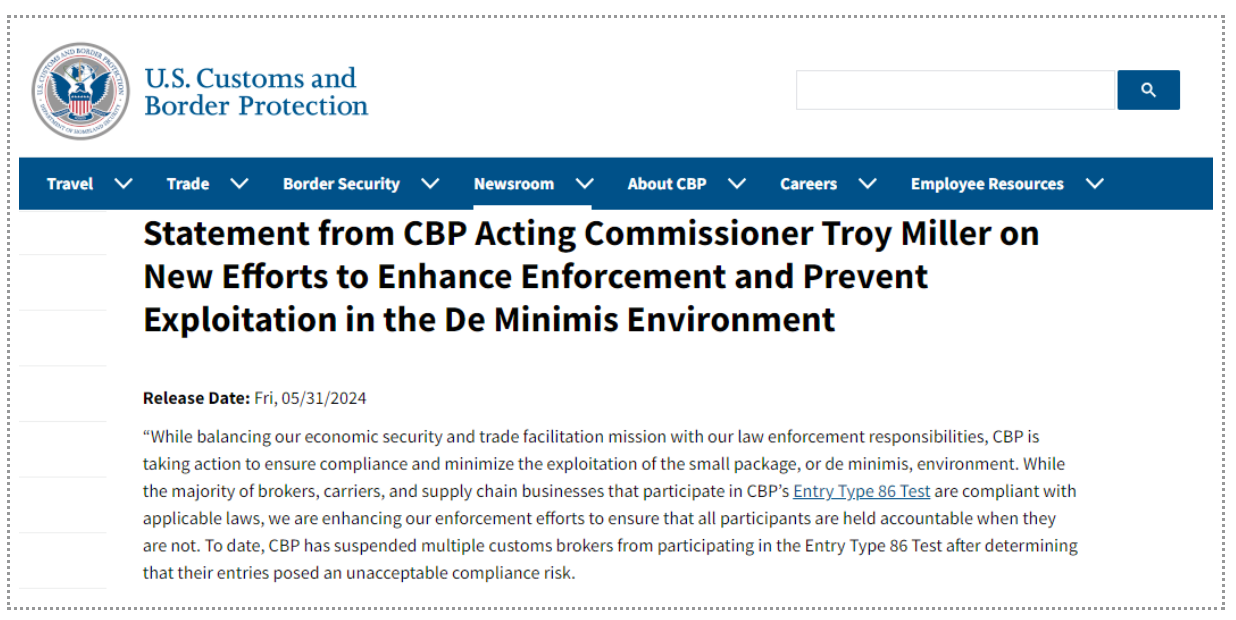Open the About CBP menu item
The width and height of the screenshot is (1236, 620).
[x=667, y=184]
